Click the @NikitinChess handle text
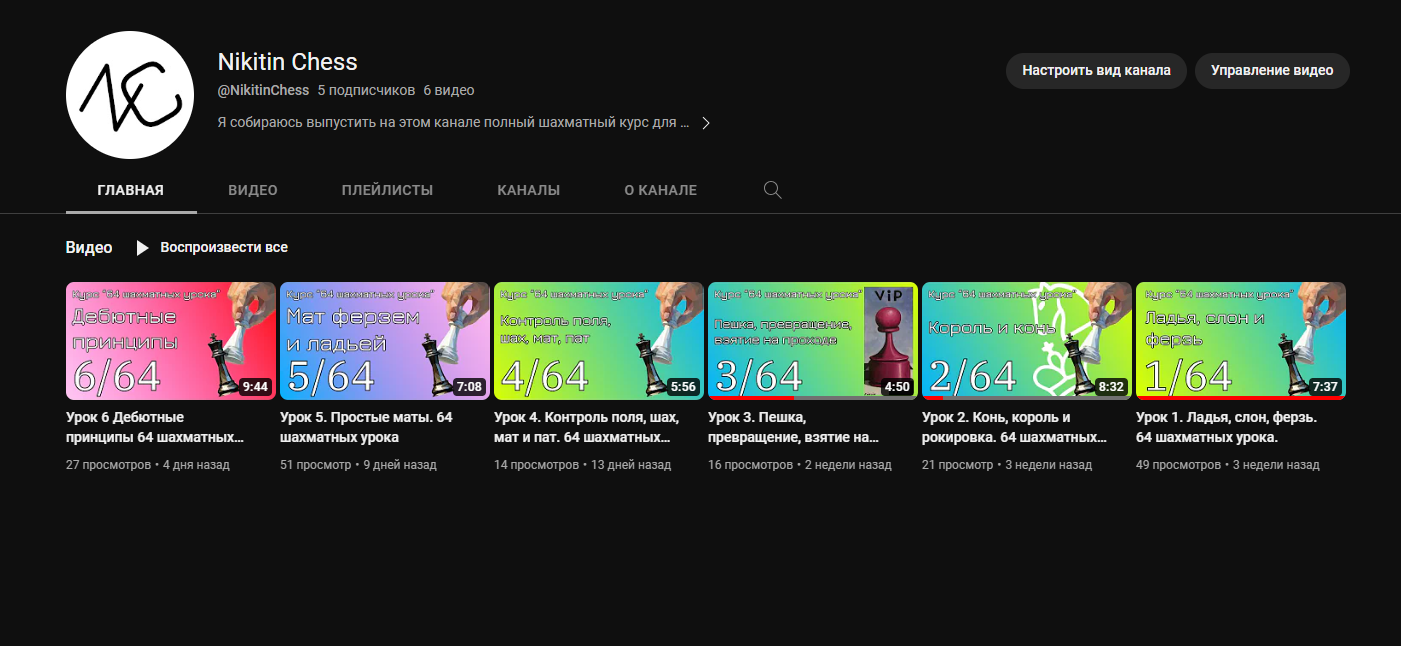The height and width of the screenshot is (646, 1401). (263, 90)
